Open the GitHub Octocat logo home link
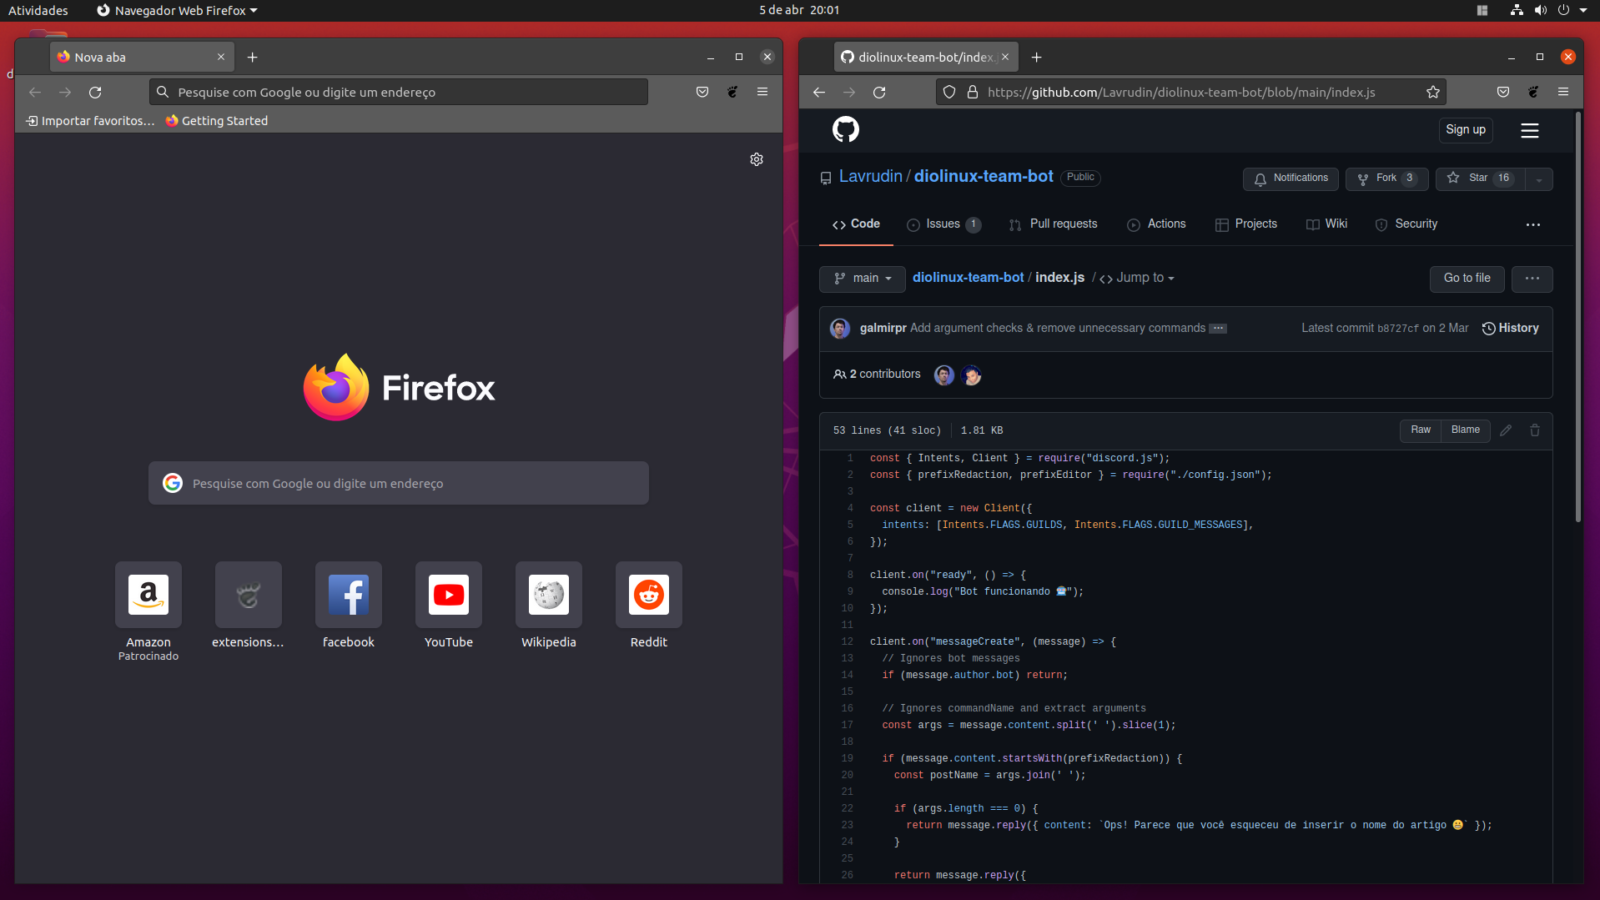 point(846,129)
